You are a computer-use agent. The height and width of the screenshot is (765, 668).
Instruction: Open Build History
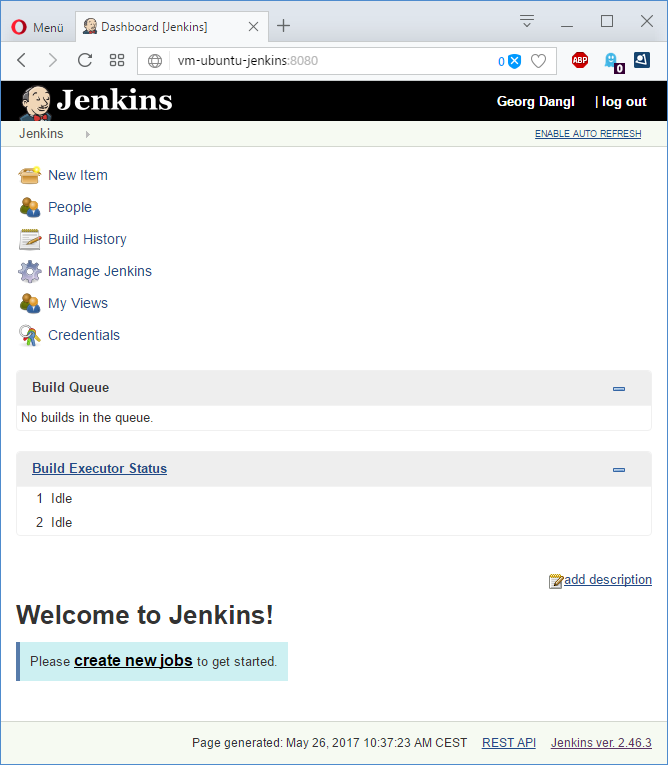pos(87,239)
